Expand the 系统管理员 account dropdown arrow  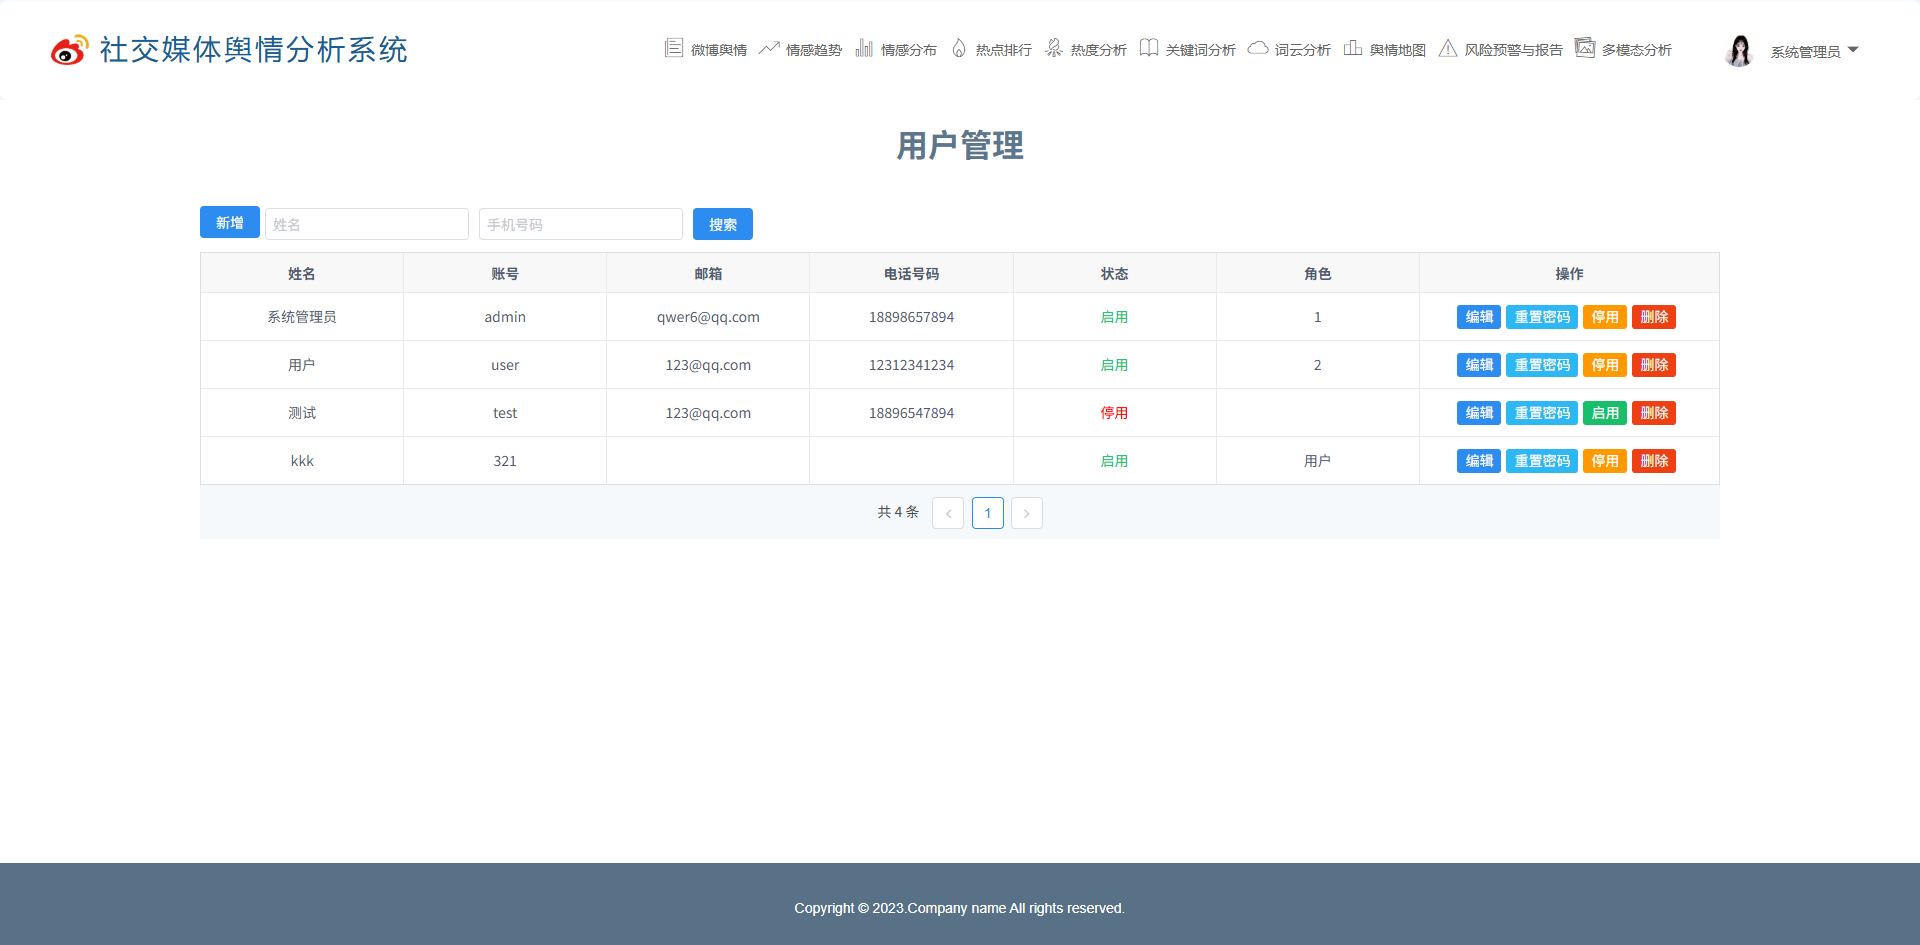point(1853,50)
